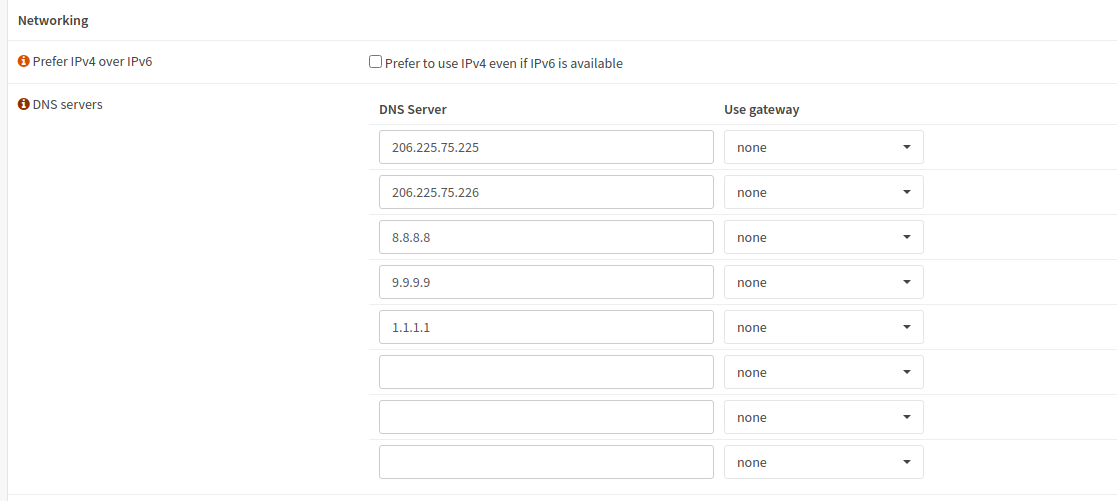Open gateway dropdown for 8.8.8.8 server
The height and width of the screenshot is (501, 1117).
824,237
